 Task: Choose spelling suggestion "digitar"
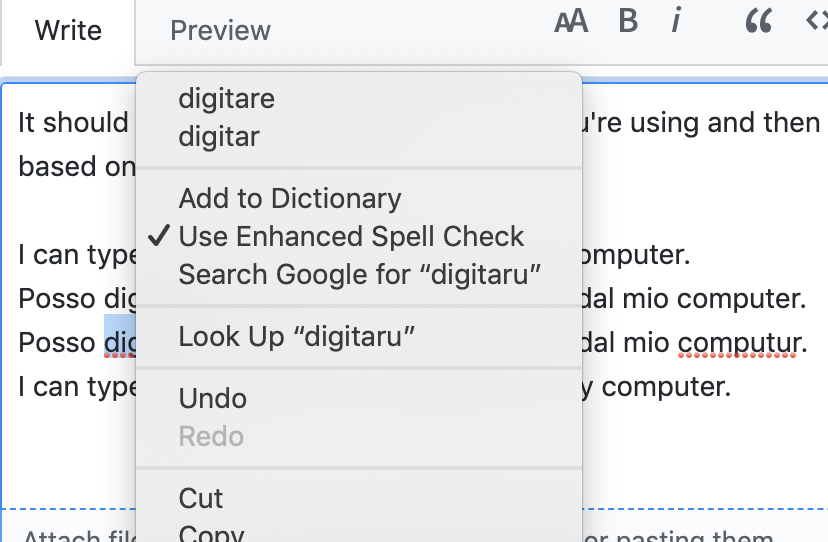(x=359, y=137)
